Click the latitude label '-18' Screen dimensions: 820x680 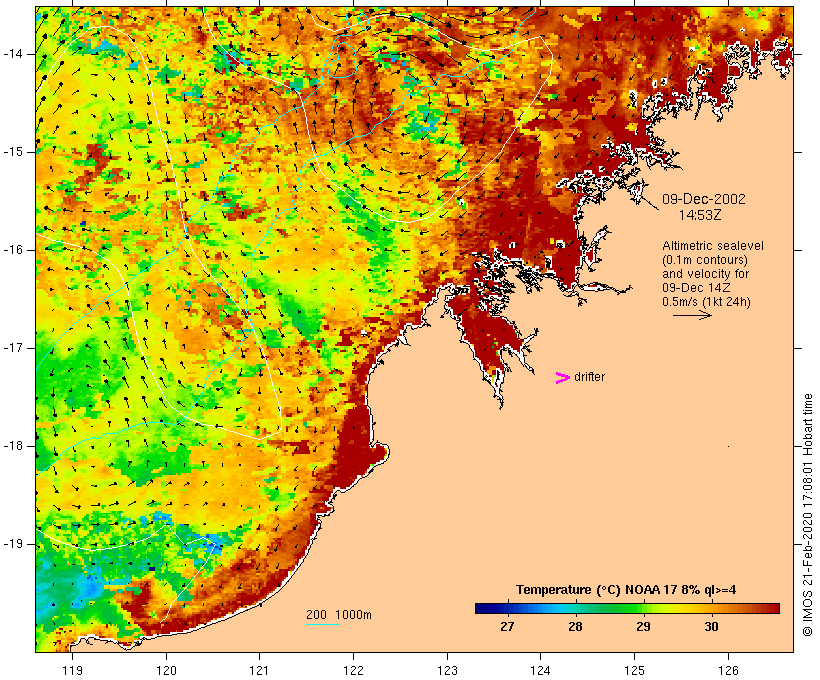click(x=12, y=446)
